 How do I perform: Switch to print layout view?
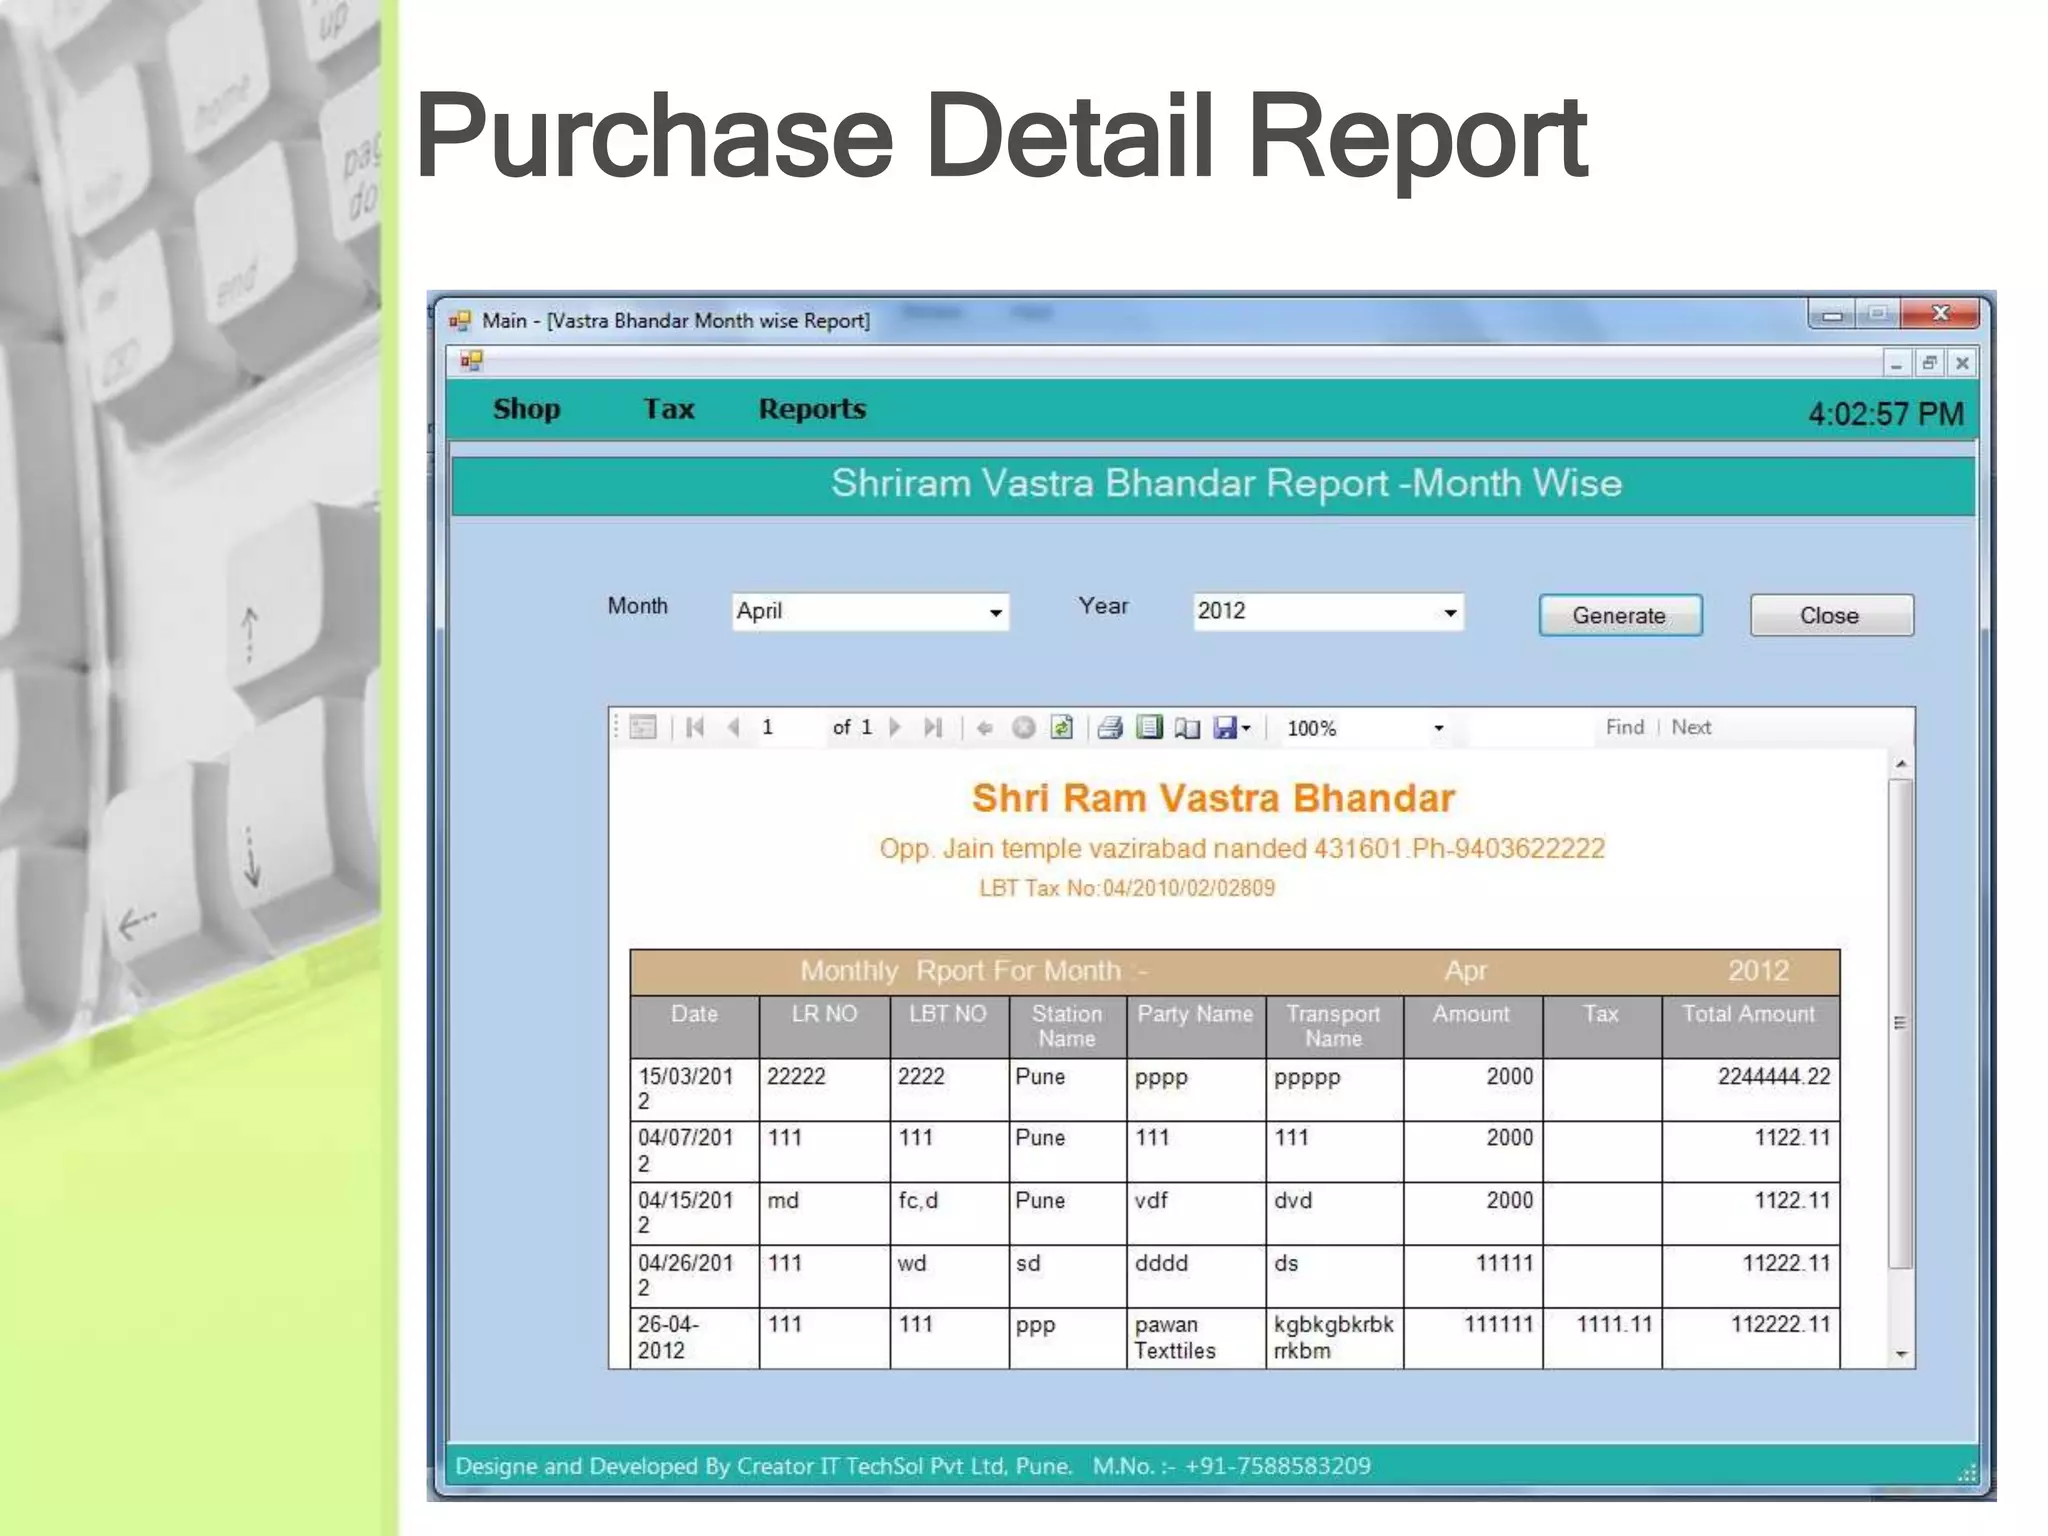(x=1150, y=727)
